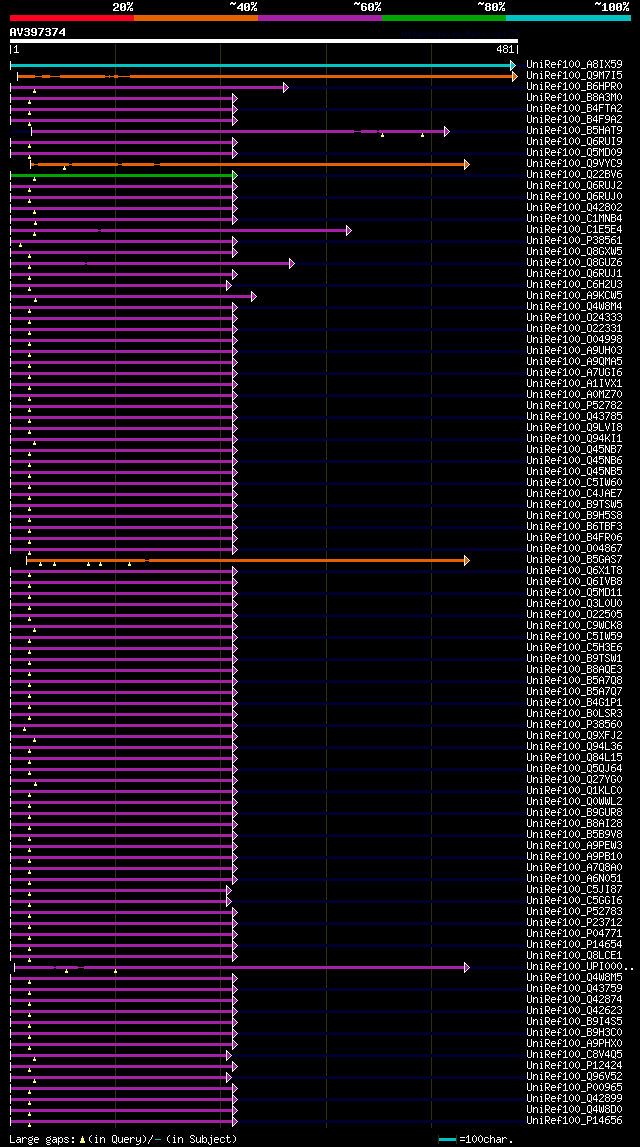The width and height of the screenshot is (640, 1147).
Task: Open hit UniRef100_Q9M7I5
Action: 574,75
